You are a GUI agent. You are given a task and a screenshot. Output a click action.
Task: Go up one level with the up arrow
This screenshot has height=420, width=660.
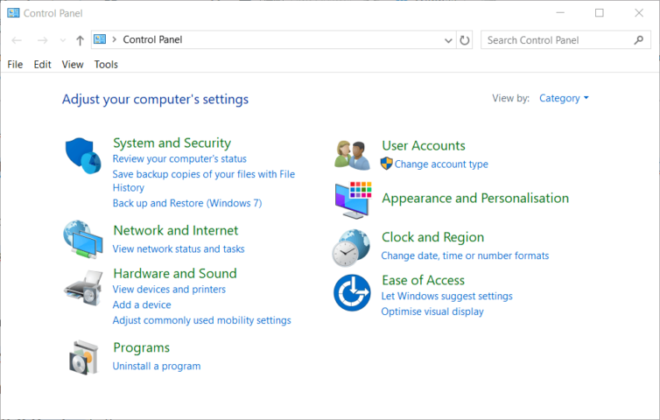pyautogui.click(x=80, y=40)
